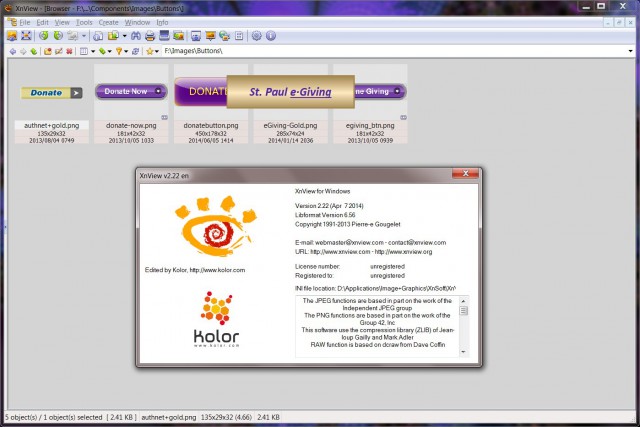Click scrollbar thumb in credits box
This screenshot has width=640, height=427.
[x=463, y=311]
